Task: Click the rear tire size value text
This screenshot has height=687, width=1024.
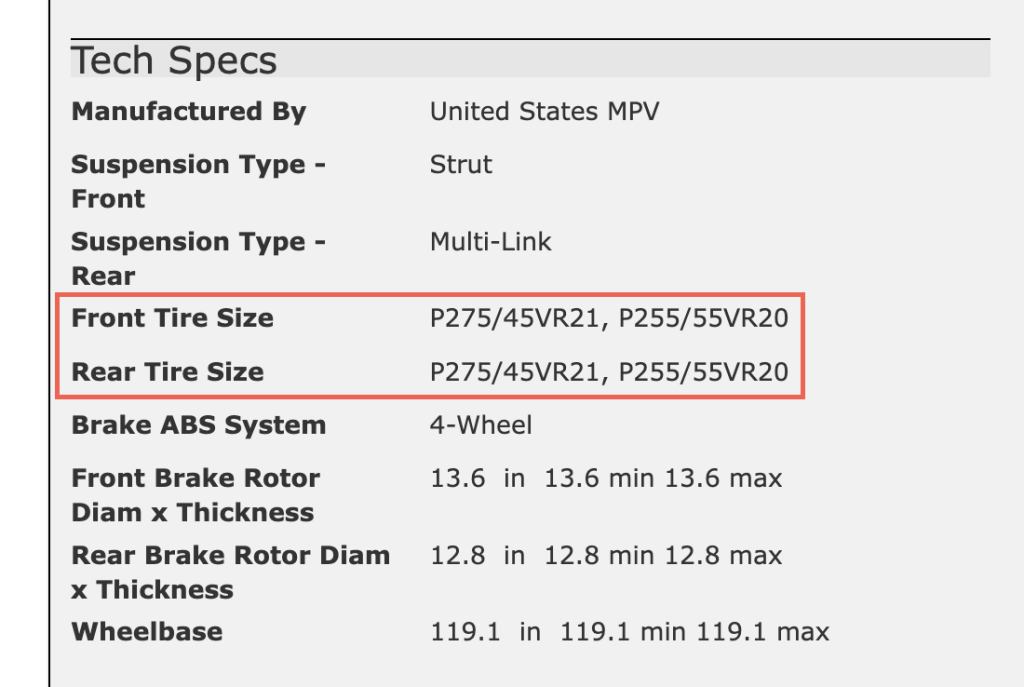Action: 609,372
